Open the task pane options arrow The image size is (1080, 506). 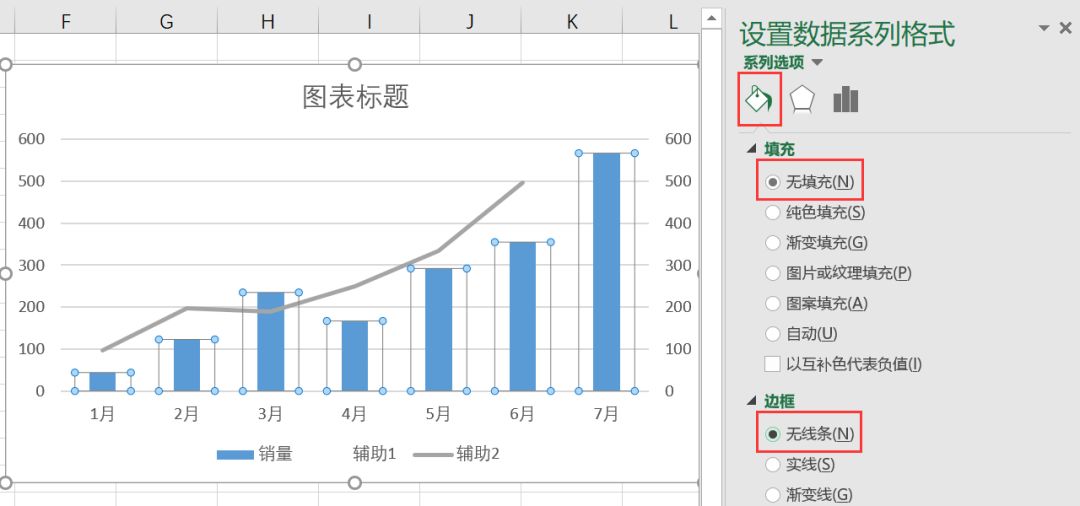1044,29
